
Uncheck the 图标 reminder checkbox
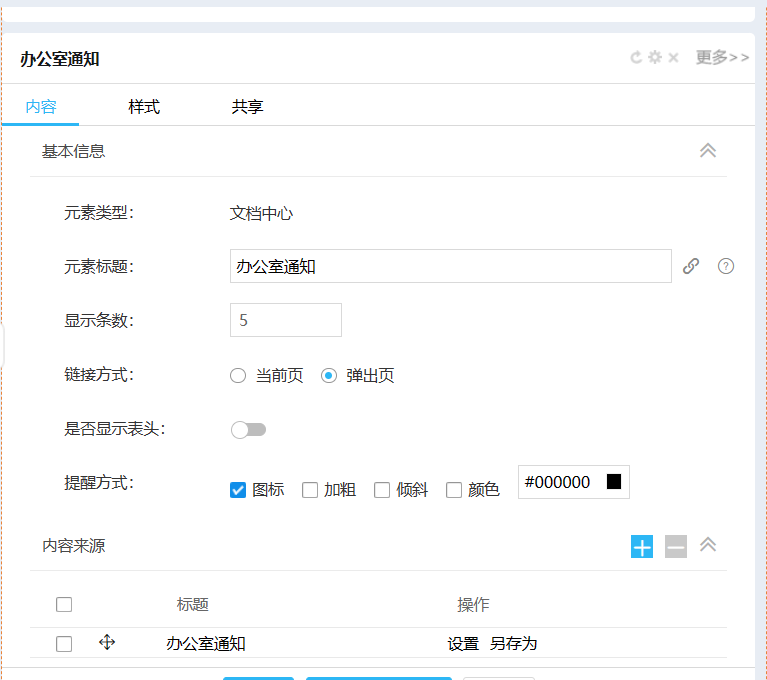238,490
